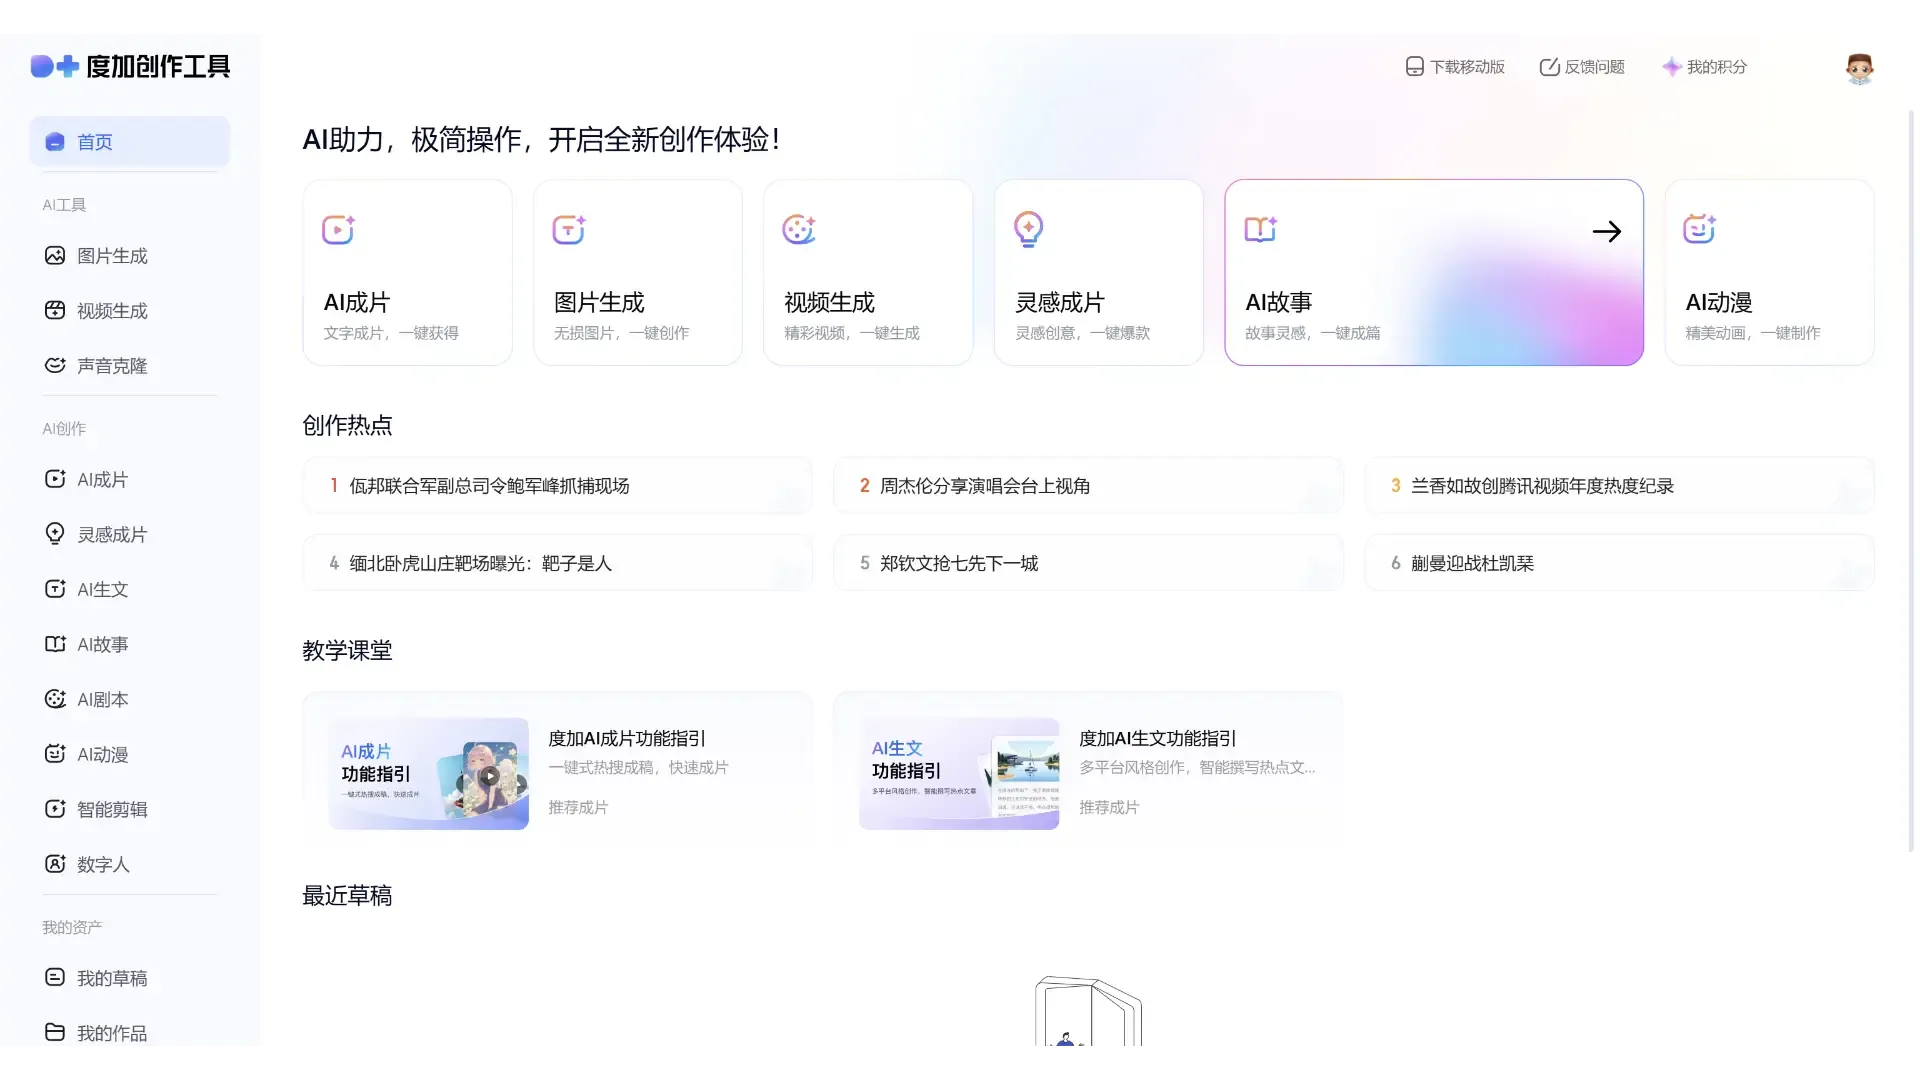
Task: Click the 智能剪辑 sidebar icon
Action: [x=55, y=809]
